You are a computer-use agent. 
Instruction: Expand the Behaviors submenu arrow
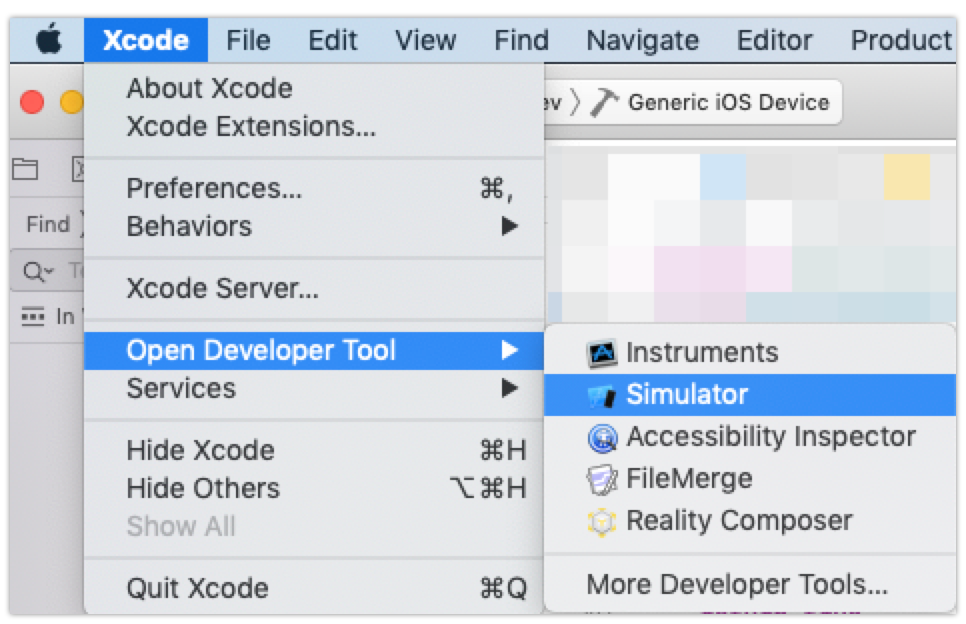coord(509,226)
